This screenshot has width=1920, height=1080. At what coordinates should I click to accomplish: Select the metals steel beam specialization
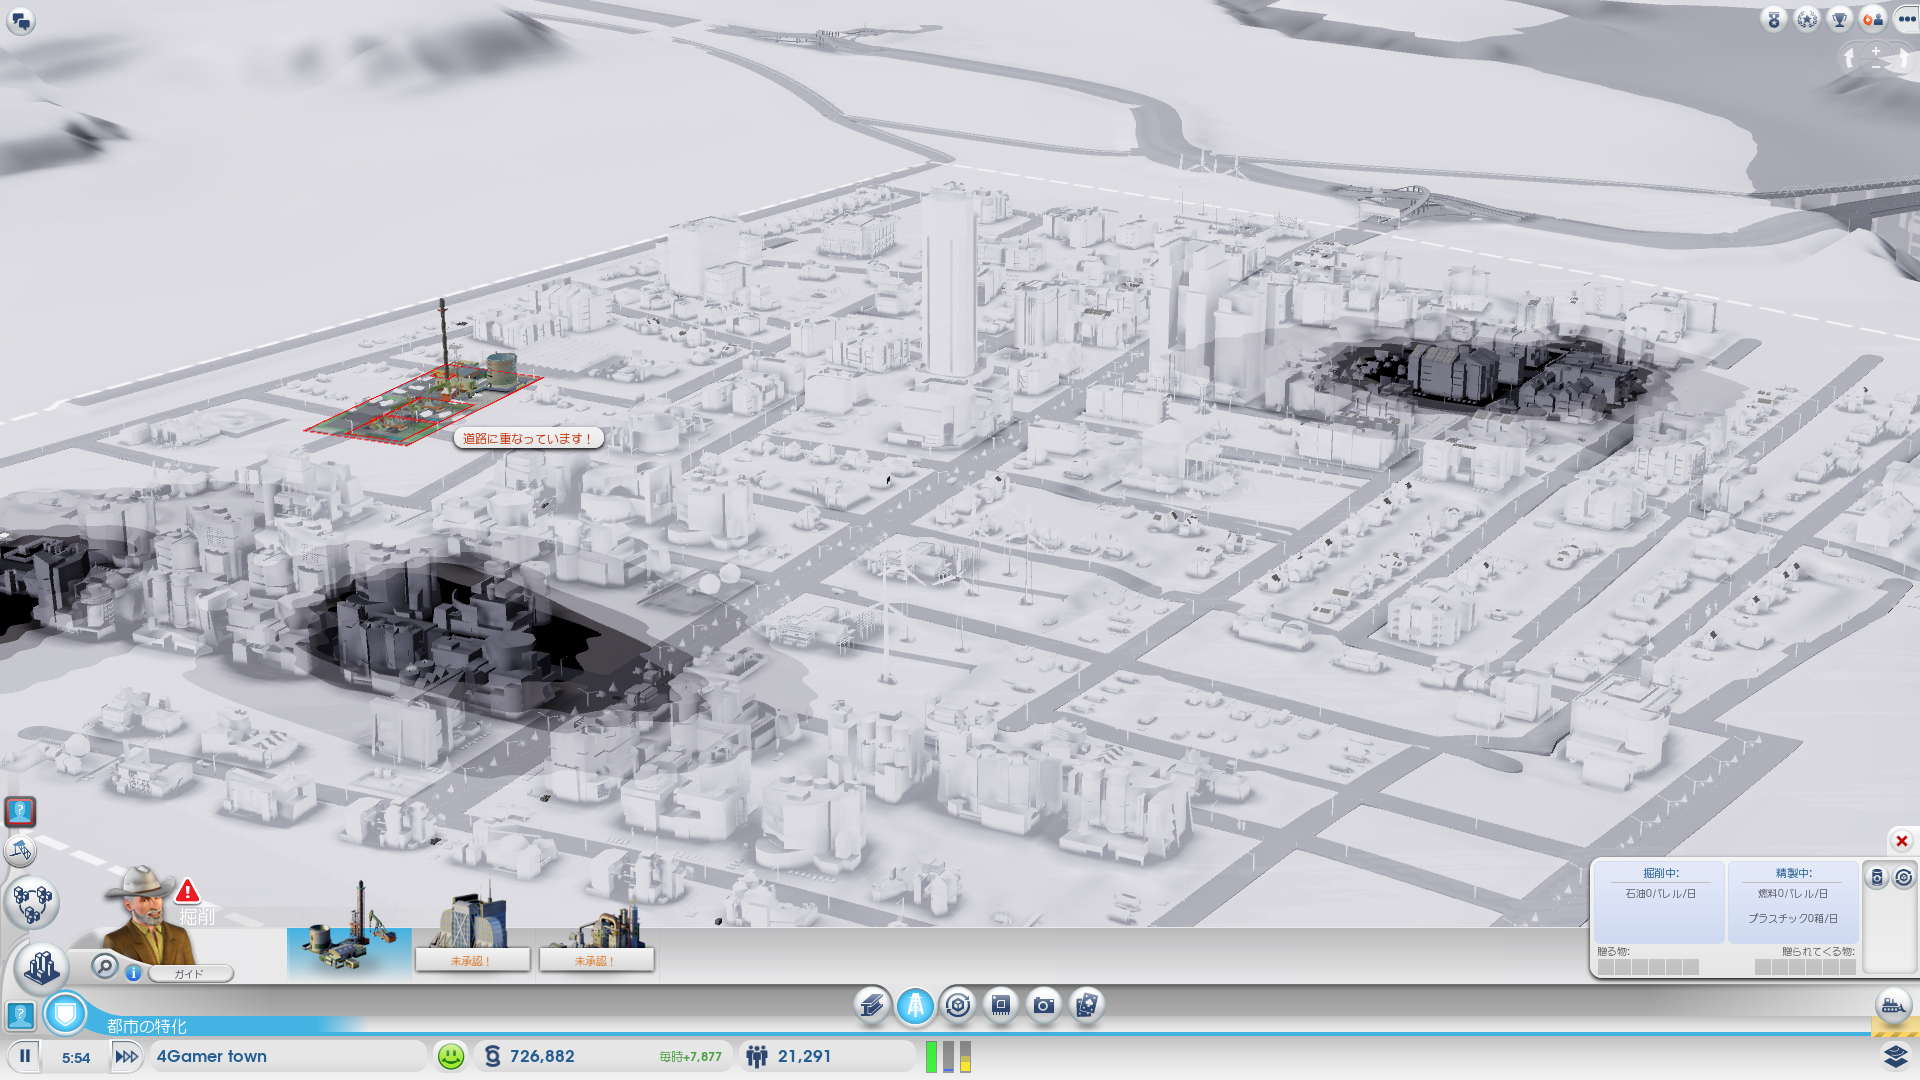pyautogui.click(x=872, y=1005)
